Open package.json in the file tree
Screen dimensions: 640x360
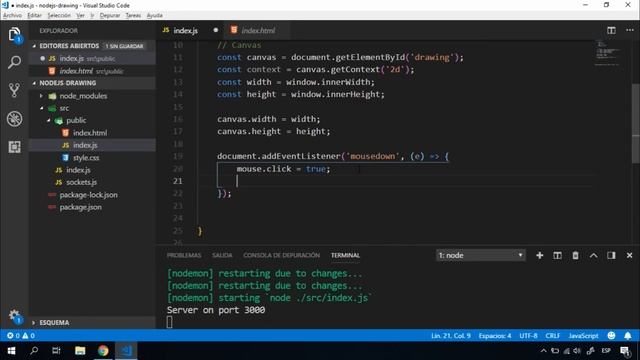click(80, 207)
